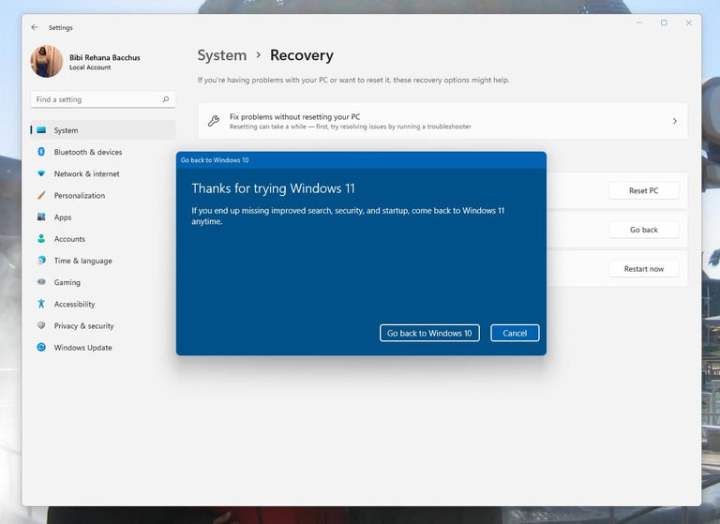
Task: Open Time & language settings
Action: (x=103, y=260)
